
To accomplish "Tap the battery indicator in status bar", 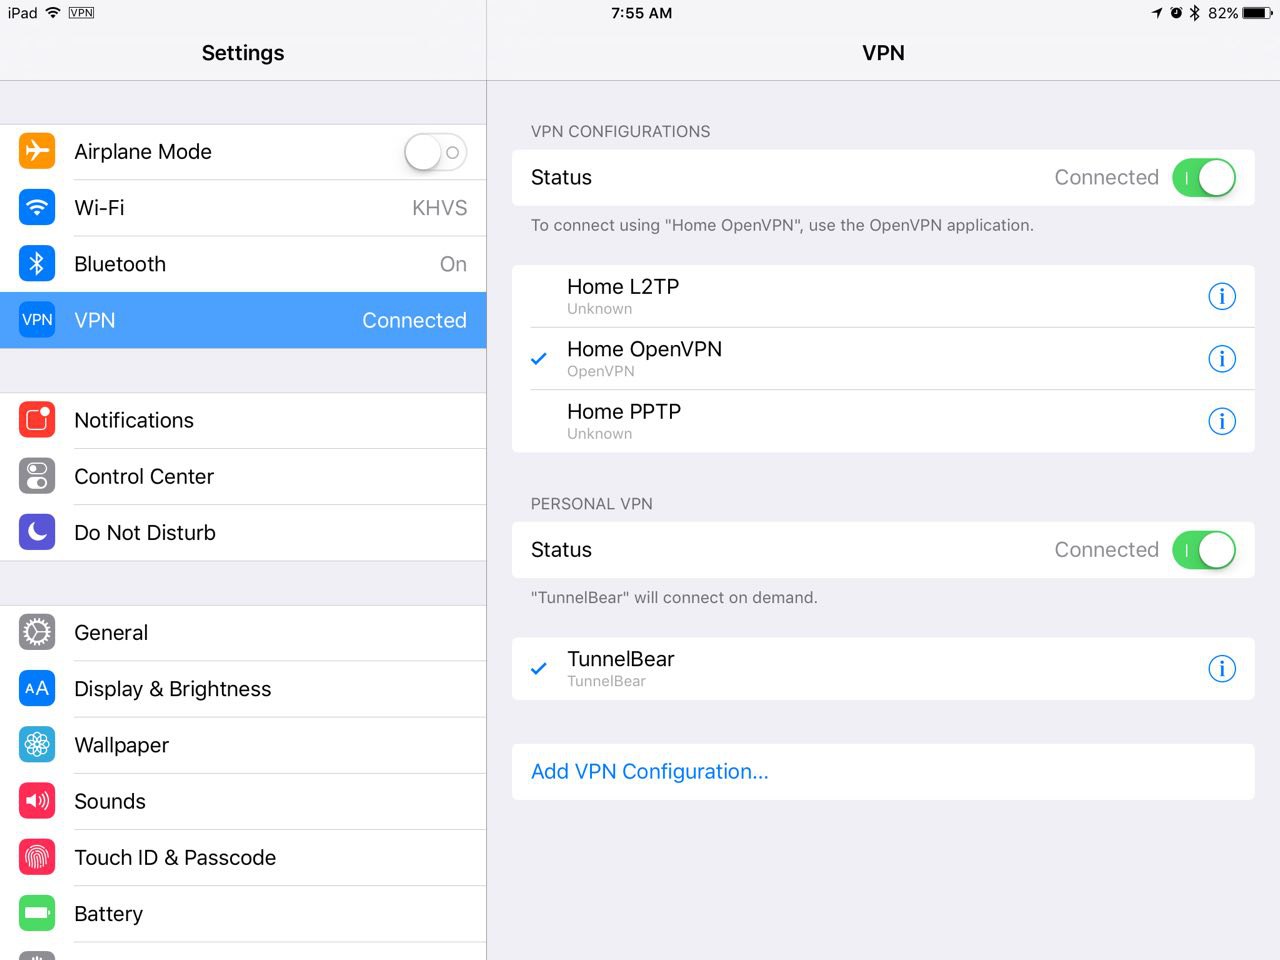I will [1257, 13].
